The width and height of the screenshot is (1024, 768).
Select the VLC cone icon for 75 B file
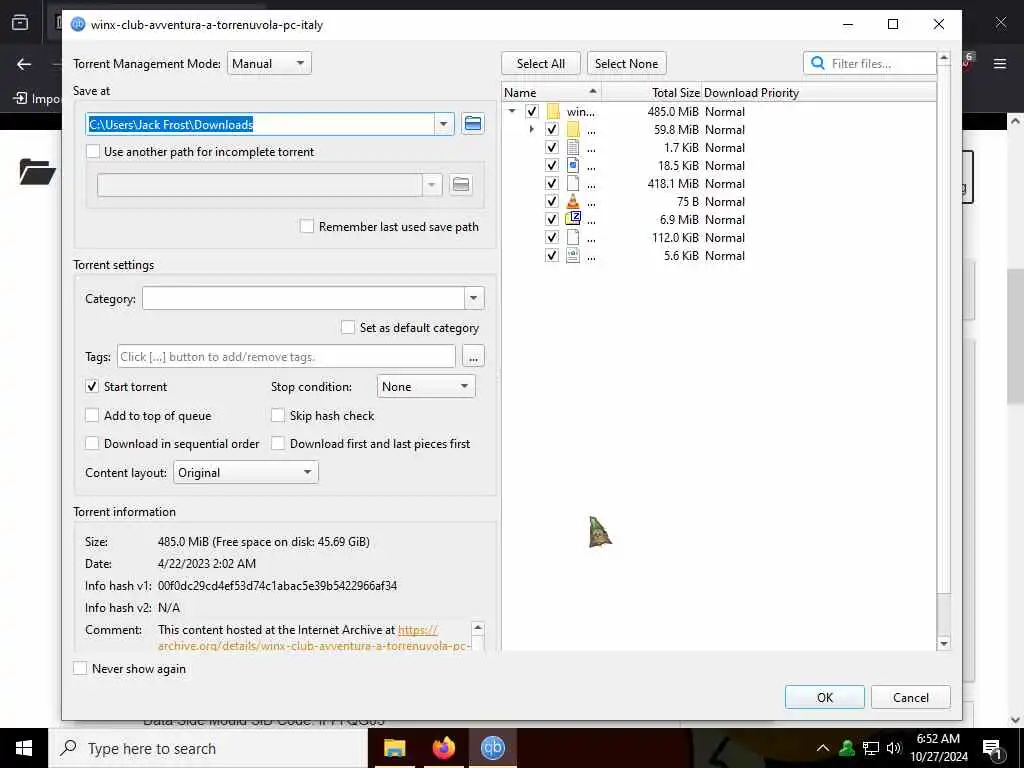573,201
